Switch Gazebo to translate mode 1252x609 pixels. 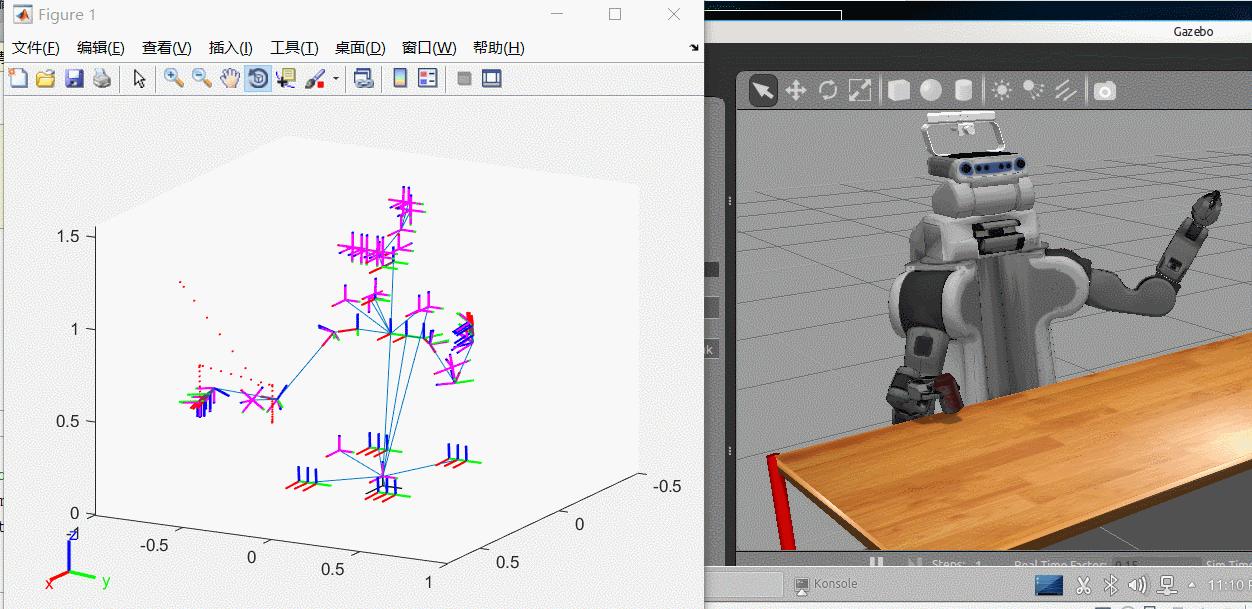coord(797,90)
